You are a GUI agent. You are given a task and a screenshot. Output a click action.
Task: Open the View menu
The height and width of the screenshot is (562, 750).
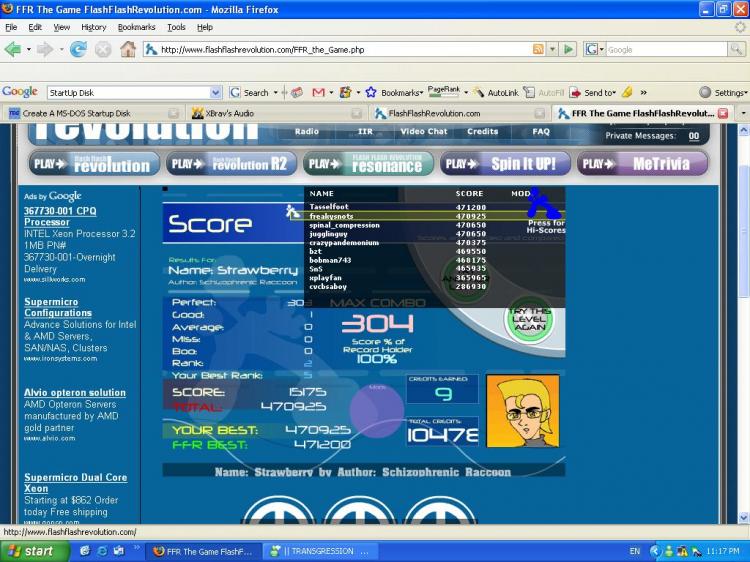pyautogui.click(x=61, y=27)
